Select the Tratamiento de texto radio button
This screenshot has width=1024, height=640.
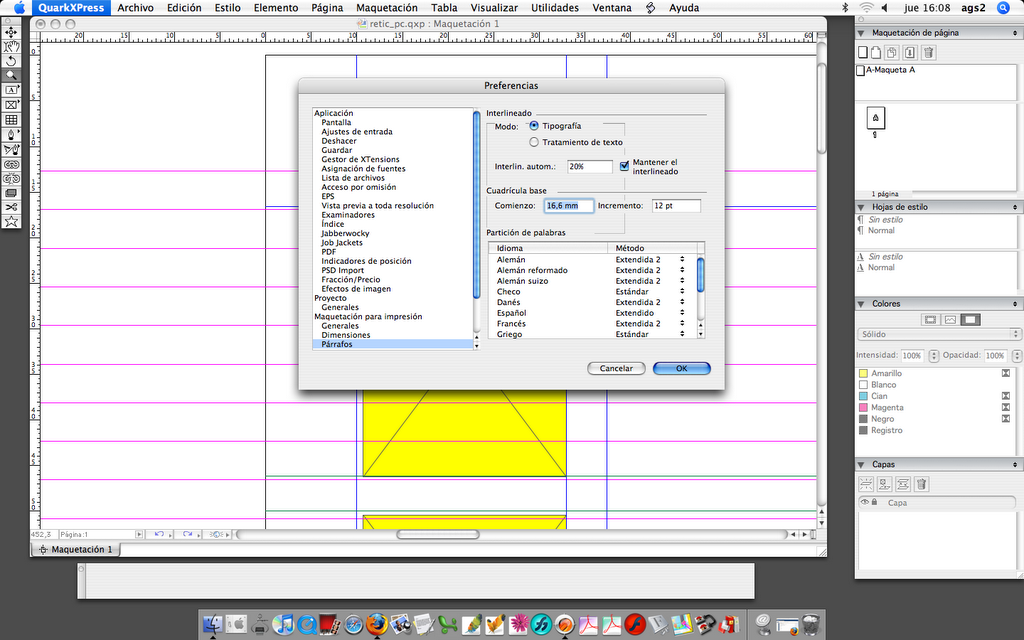click(534, 142)
